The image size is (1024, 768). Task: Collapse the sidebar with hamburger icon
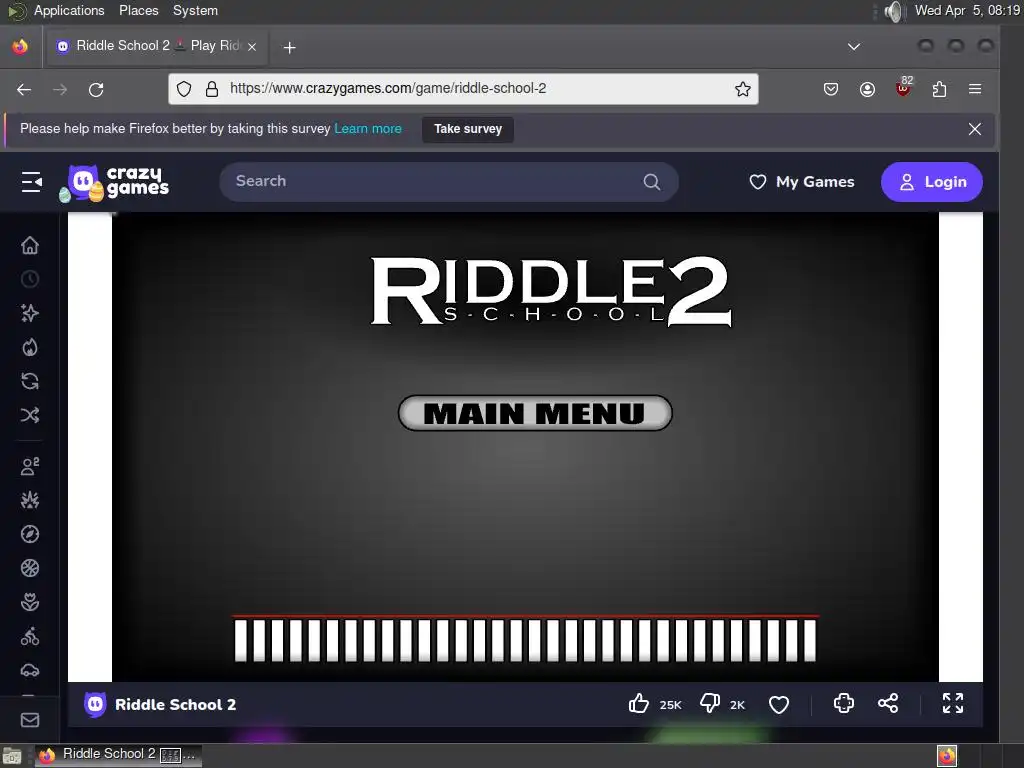[x=31, y=182]
